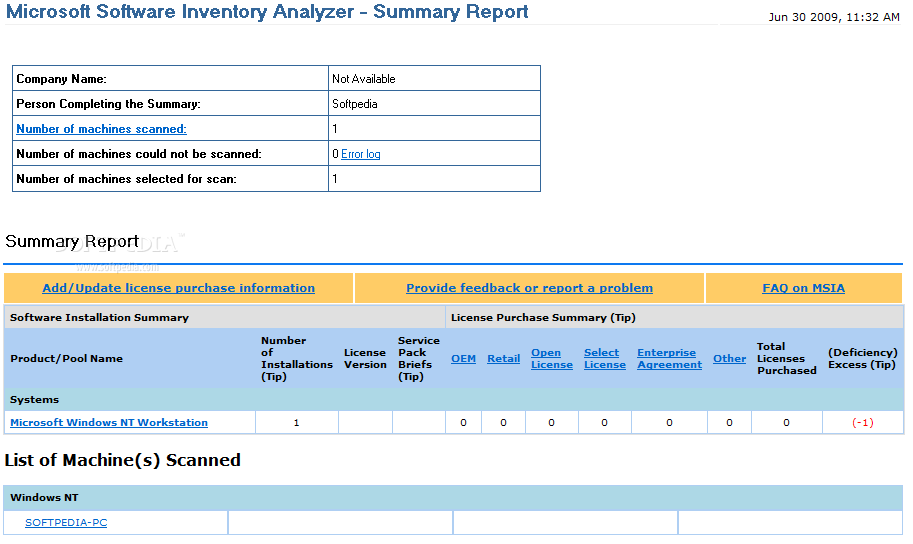Image resolution: width=913 pixels, height=544 pixels.
Task: Open the Open License column link
Action: (551, 358)
